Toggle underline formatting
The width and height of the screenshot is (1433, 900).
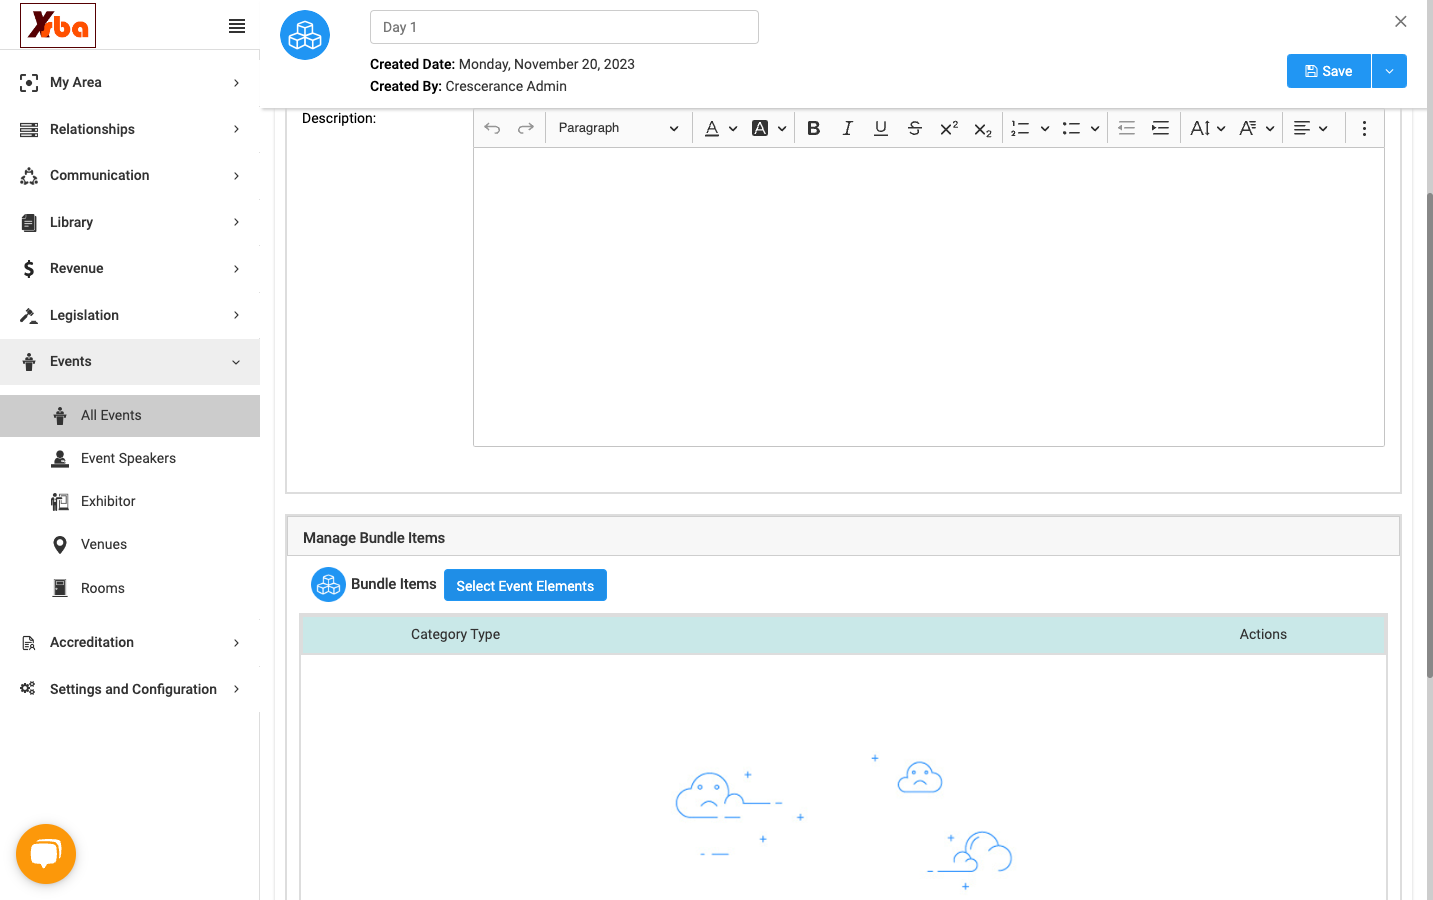(x=881, y=128)
